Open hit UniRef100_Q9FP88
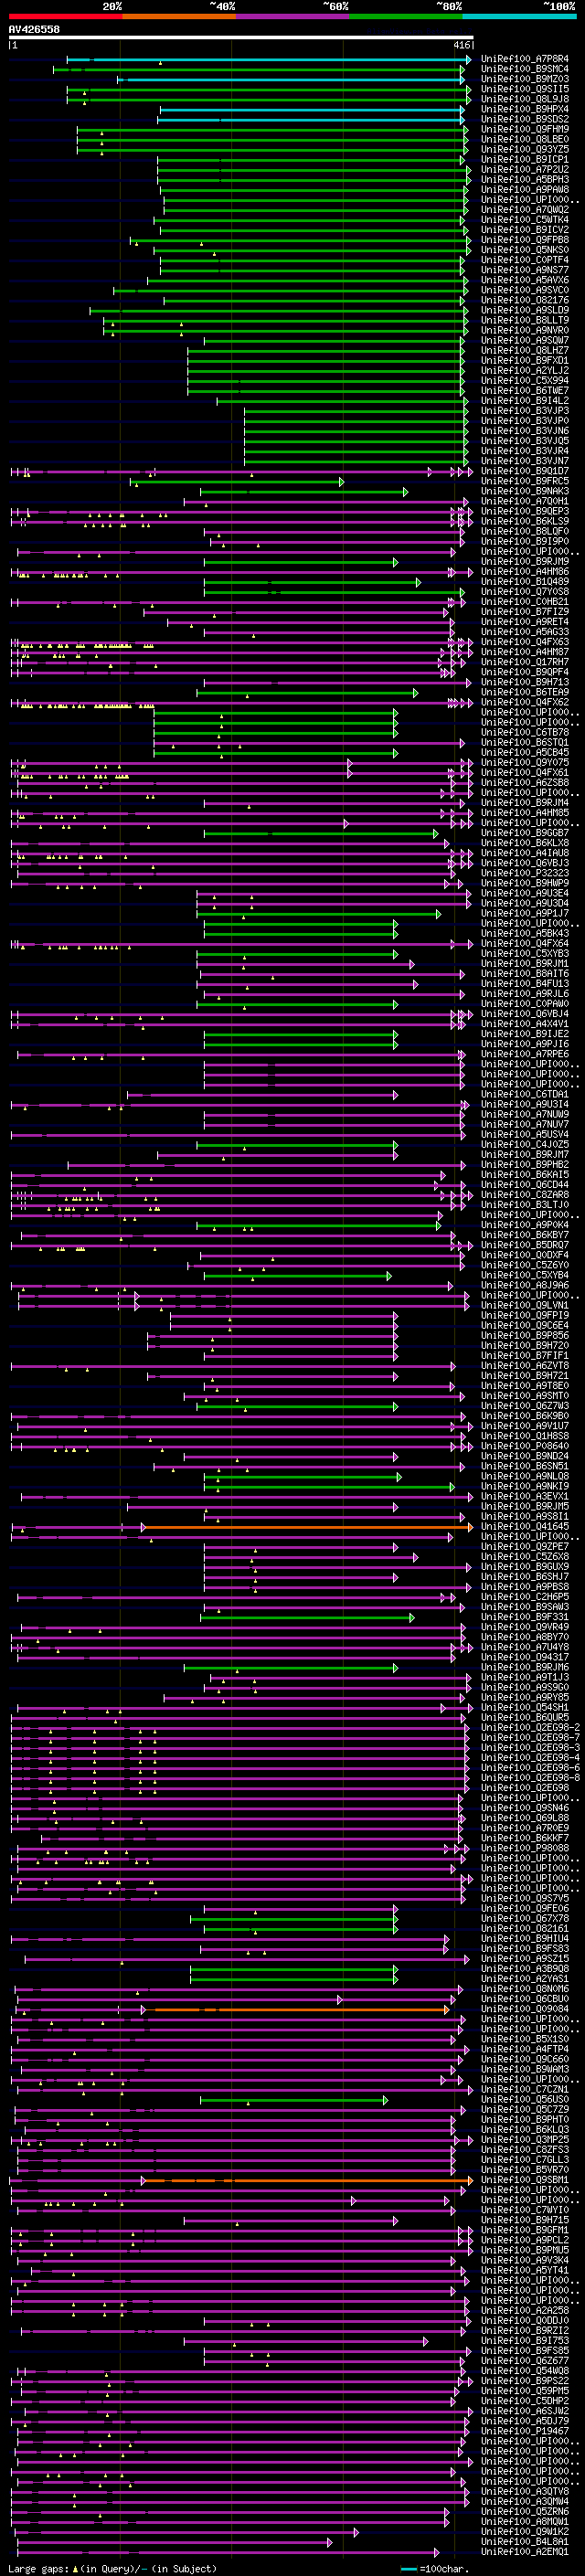Image resolution: width=585 pixels, height=2576 pixels. click(525, 239)
